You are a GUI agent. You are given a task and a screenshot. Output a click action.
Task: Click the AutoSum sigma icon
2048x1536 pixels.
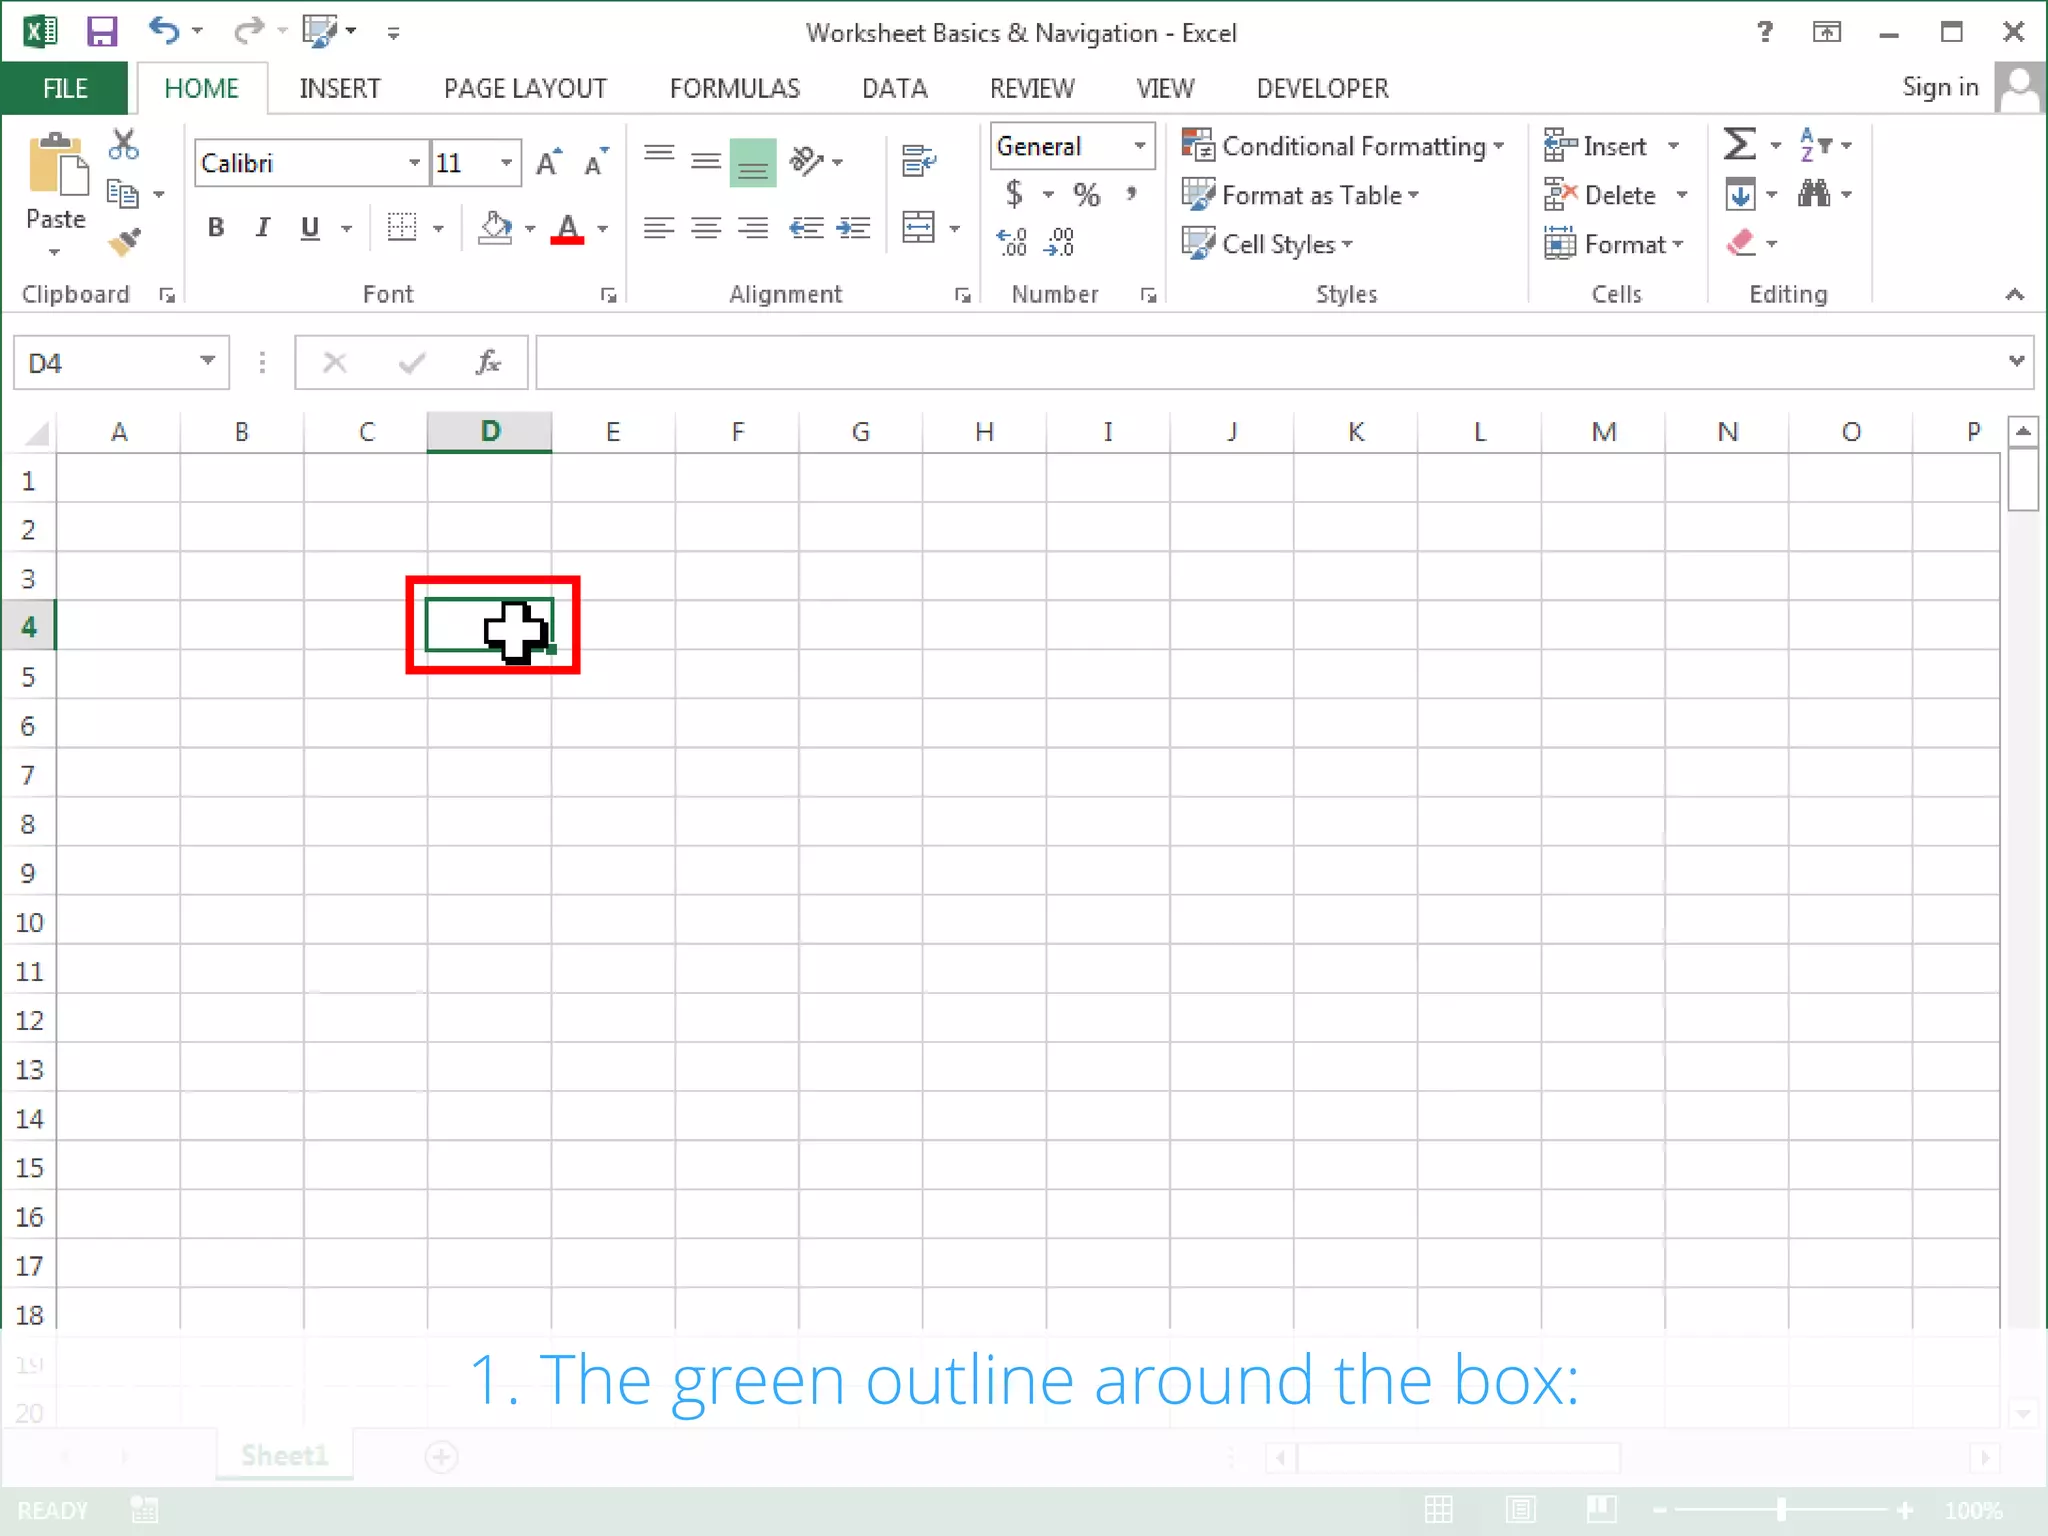click(x=1739, y=145)
